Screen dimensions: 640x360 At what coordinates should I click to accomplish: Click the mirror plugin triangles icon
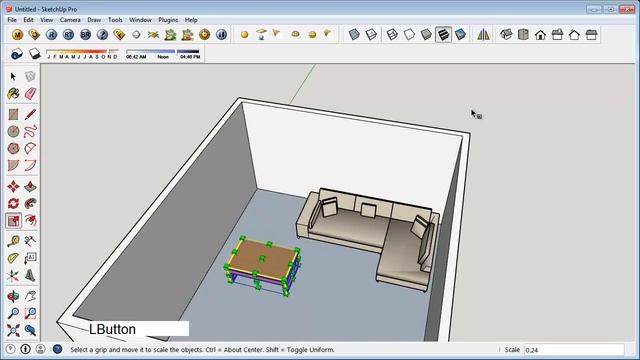click(x=483, y=34)
